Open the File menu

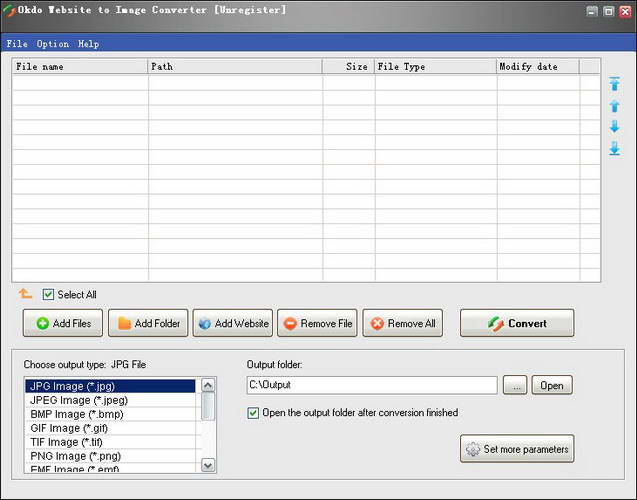pyautogui.click(x=17, y=43)
